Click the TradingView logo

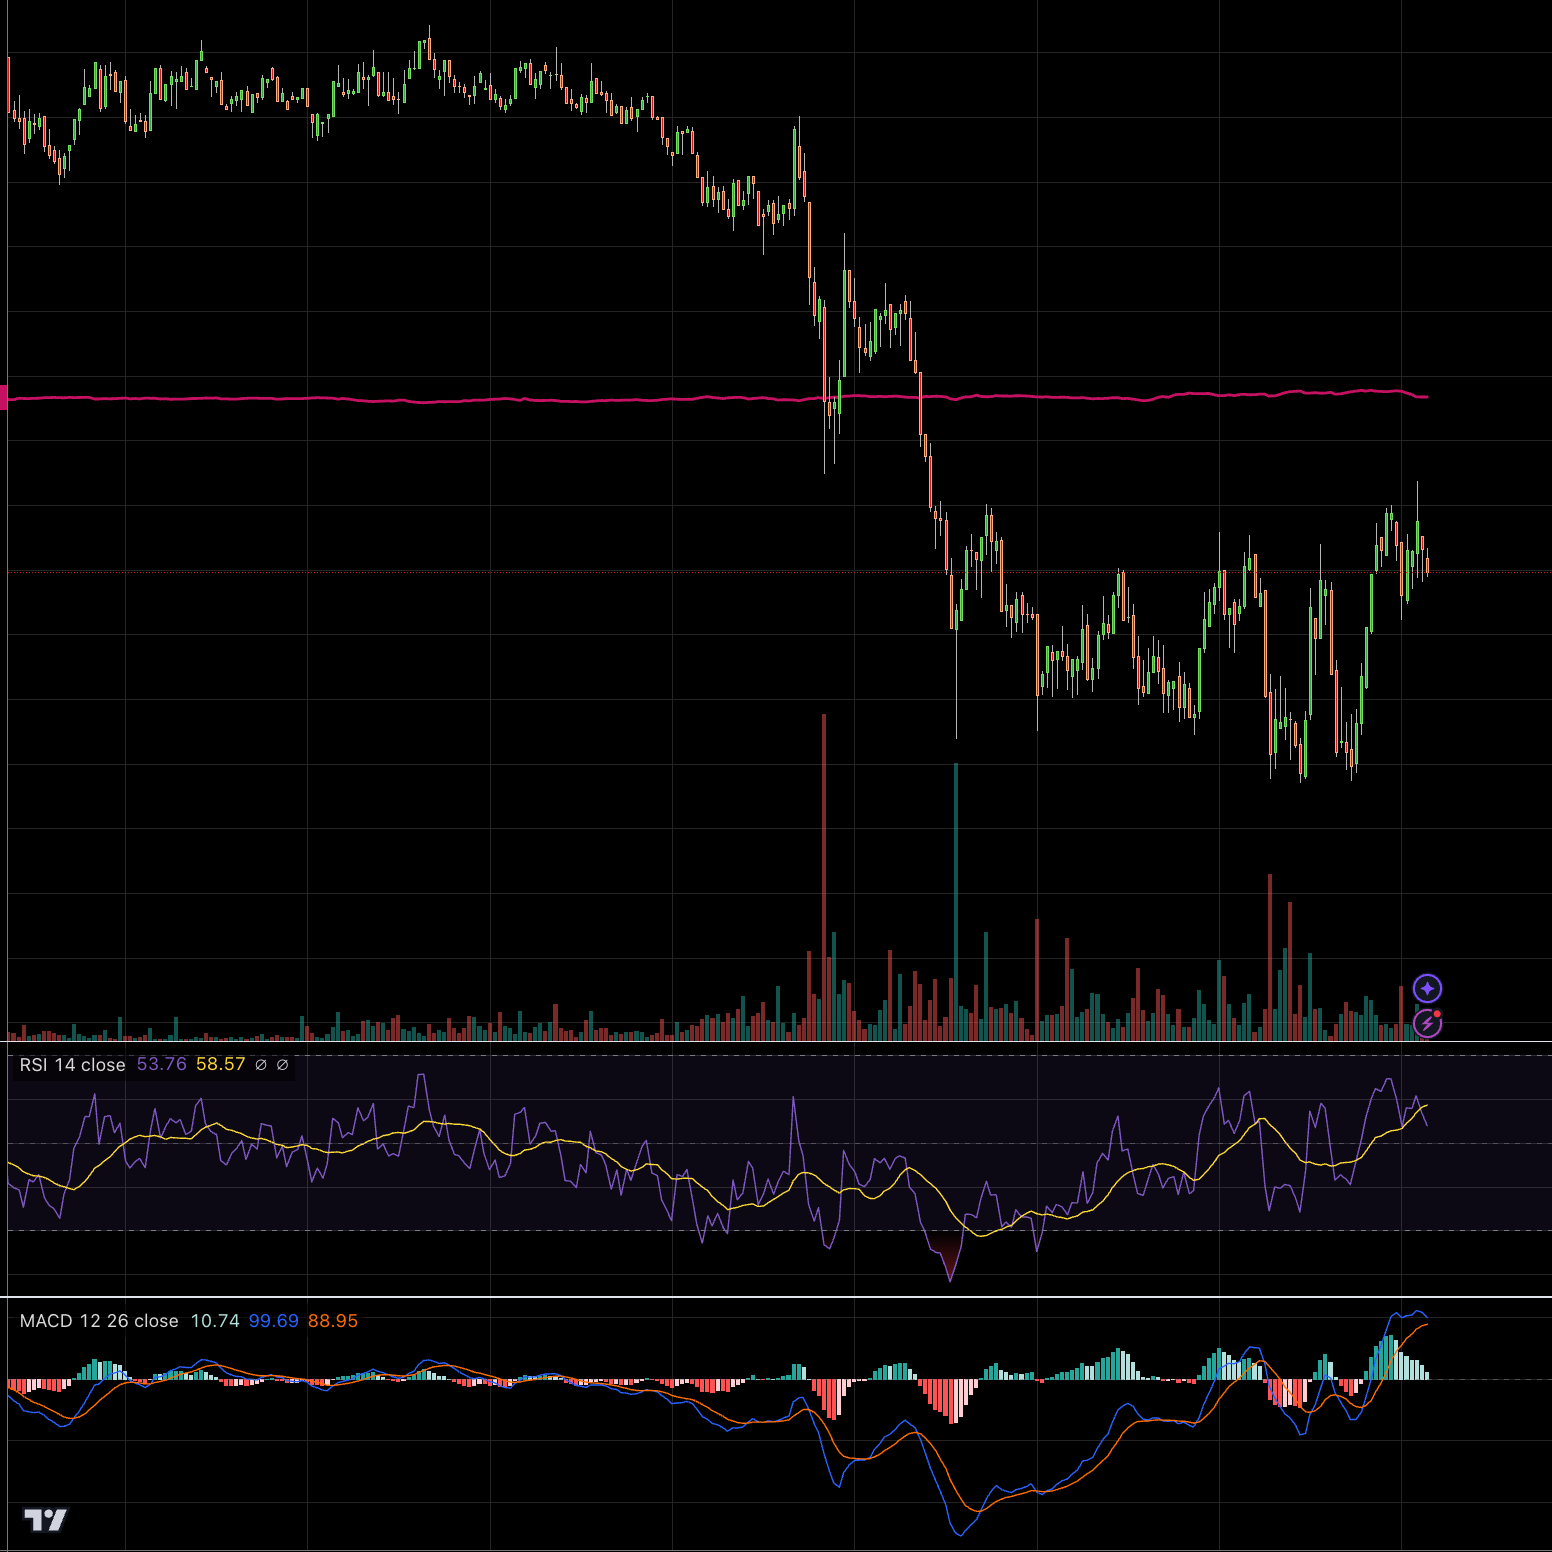[45, 1520]
